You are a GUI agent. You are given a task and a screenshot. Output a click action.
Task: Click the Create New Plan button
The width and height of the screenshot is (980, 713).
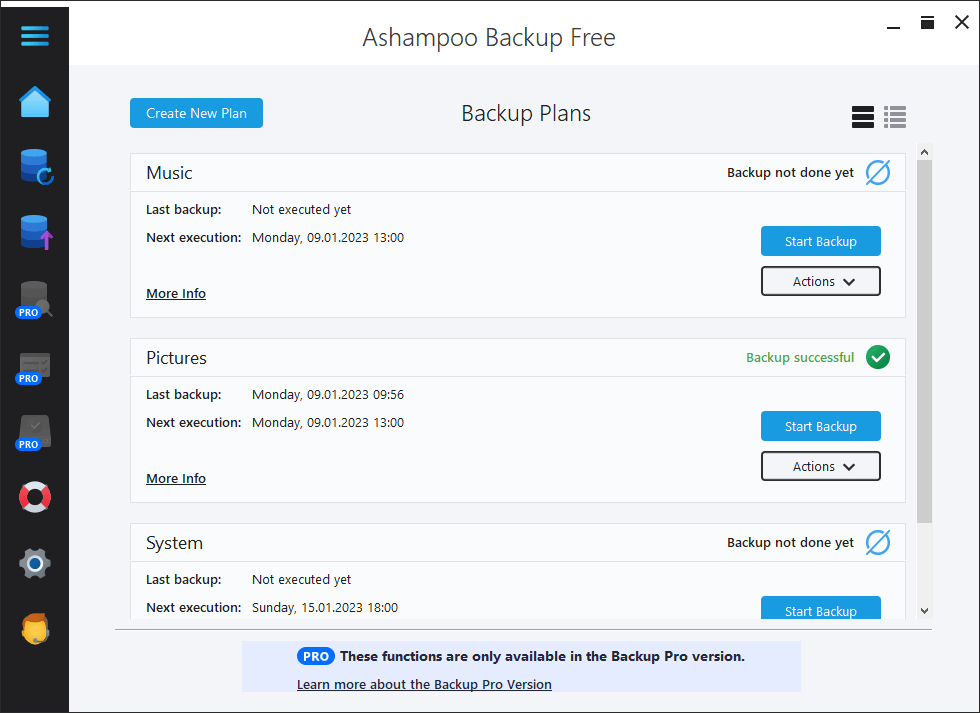(x=196, y=113)
